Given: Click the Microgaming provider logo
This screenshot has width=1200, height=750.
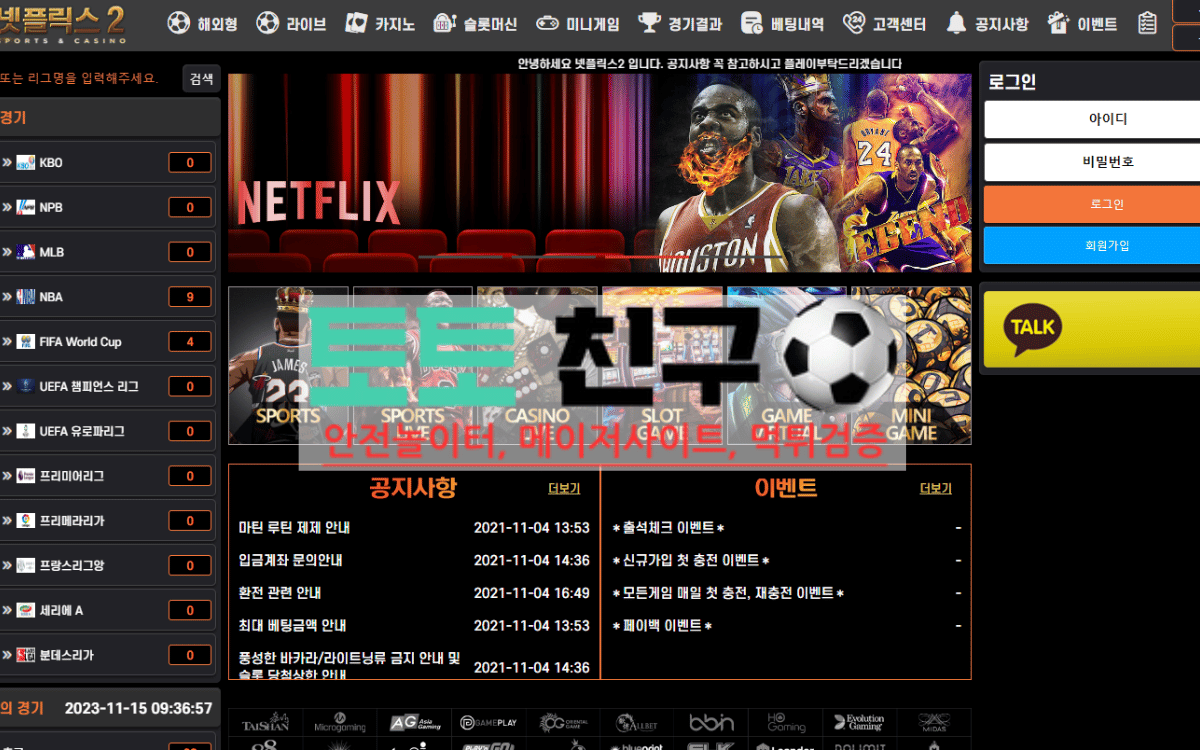Looking at the screenshot, I should 340,722.
